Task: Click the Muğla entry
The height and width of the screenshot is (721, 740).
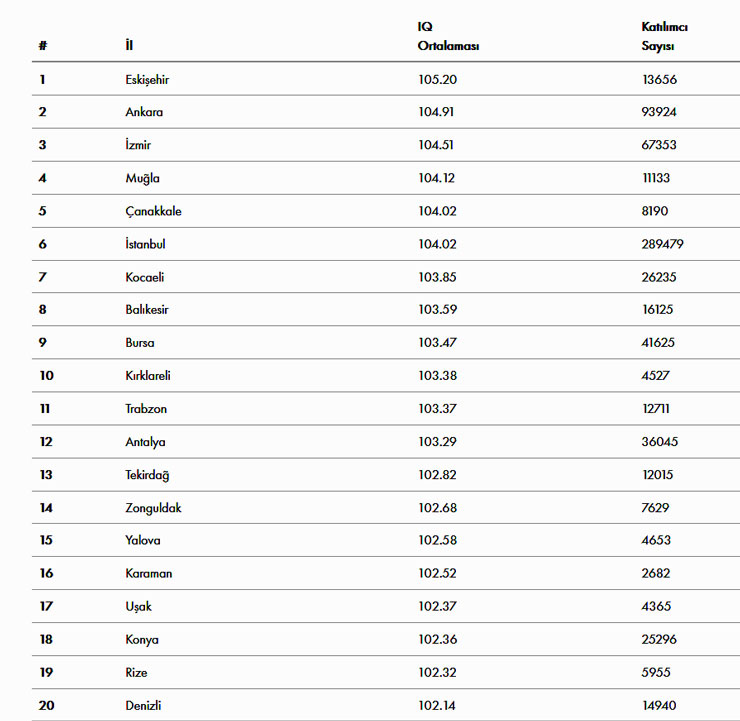Action: (x=142, y=178)
